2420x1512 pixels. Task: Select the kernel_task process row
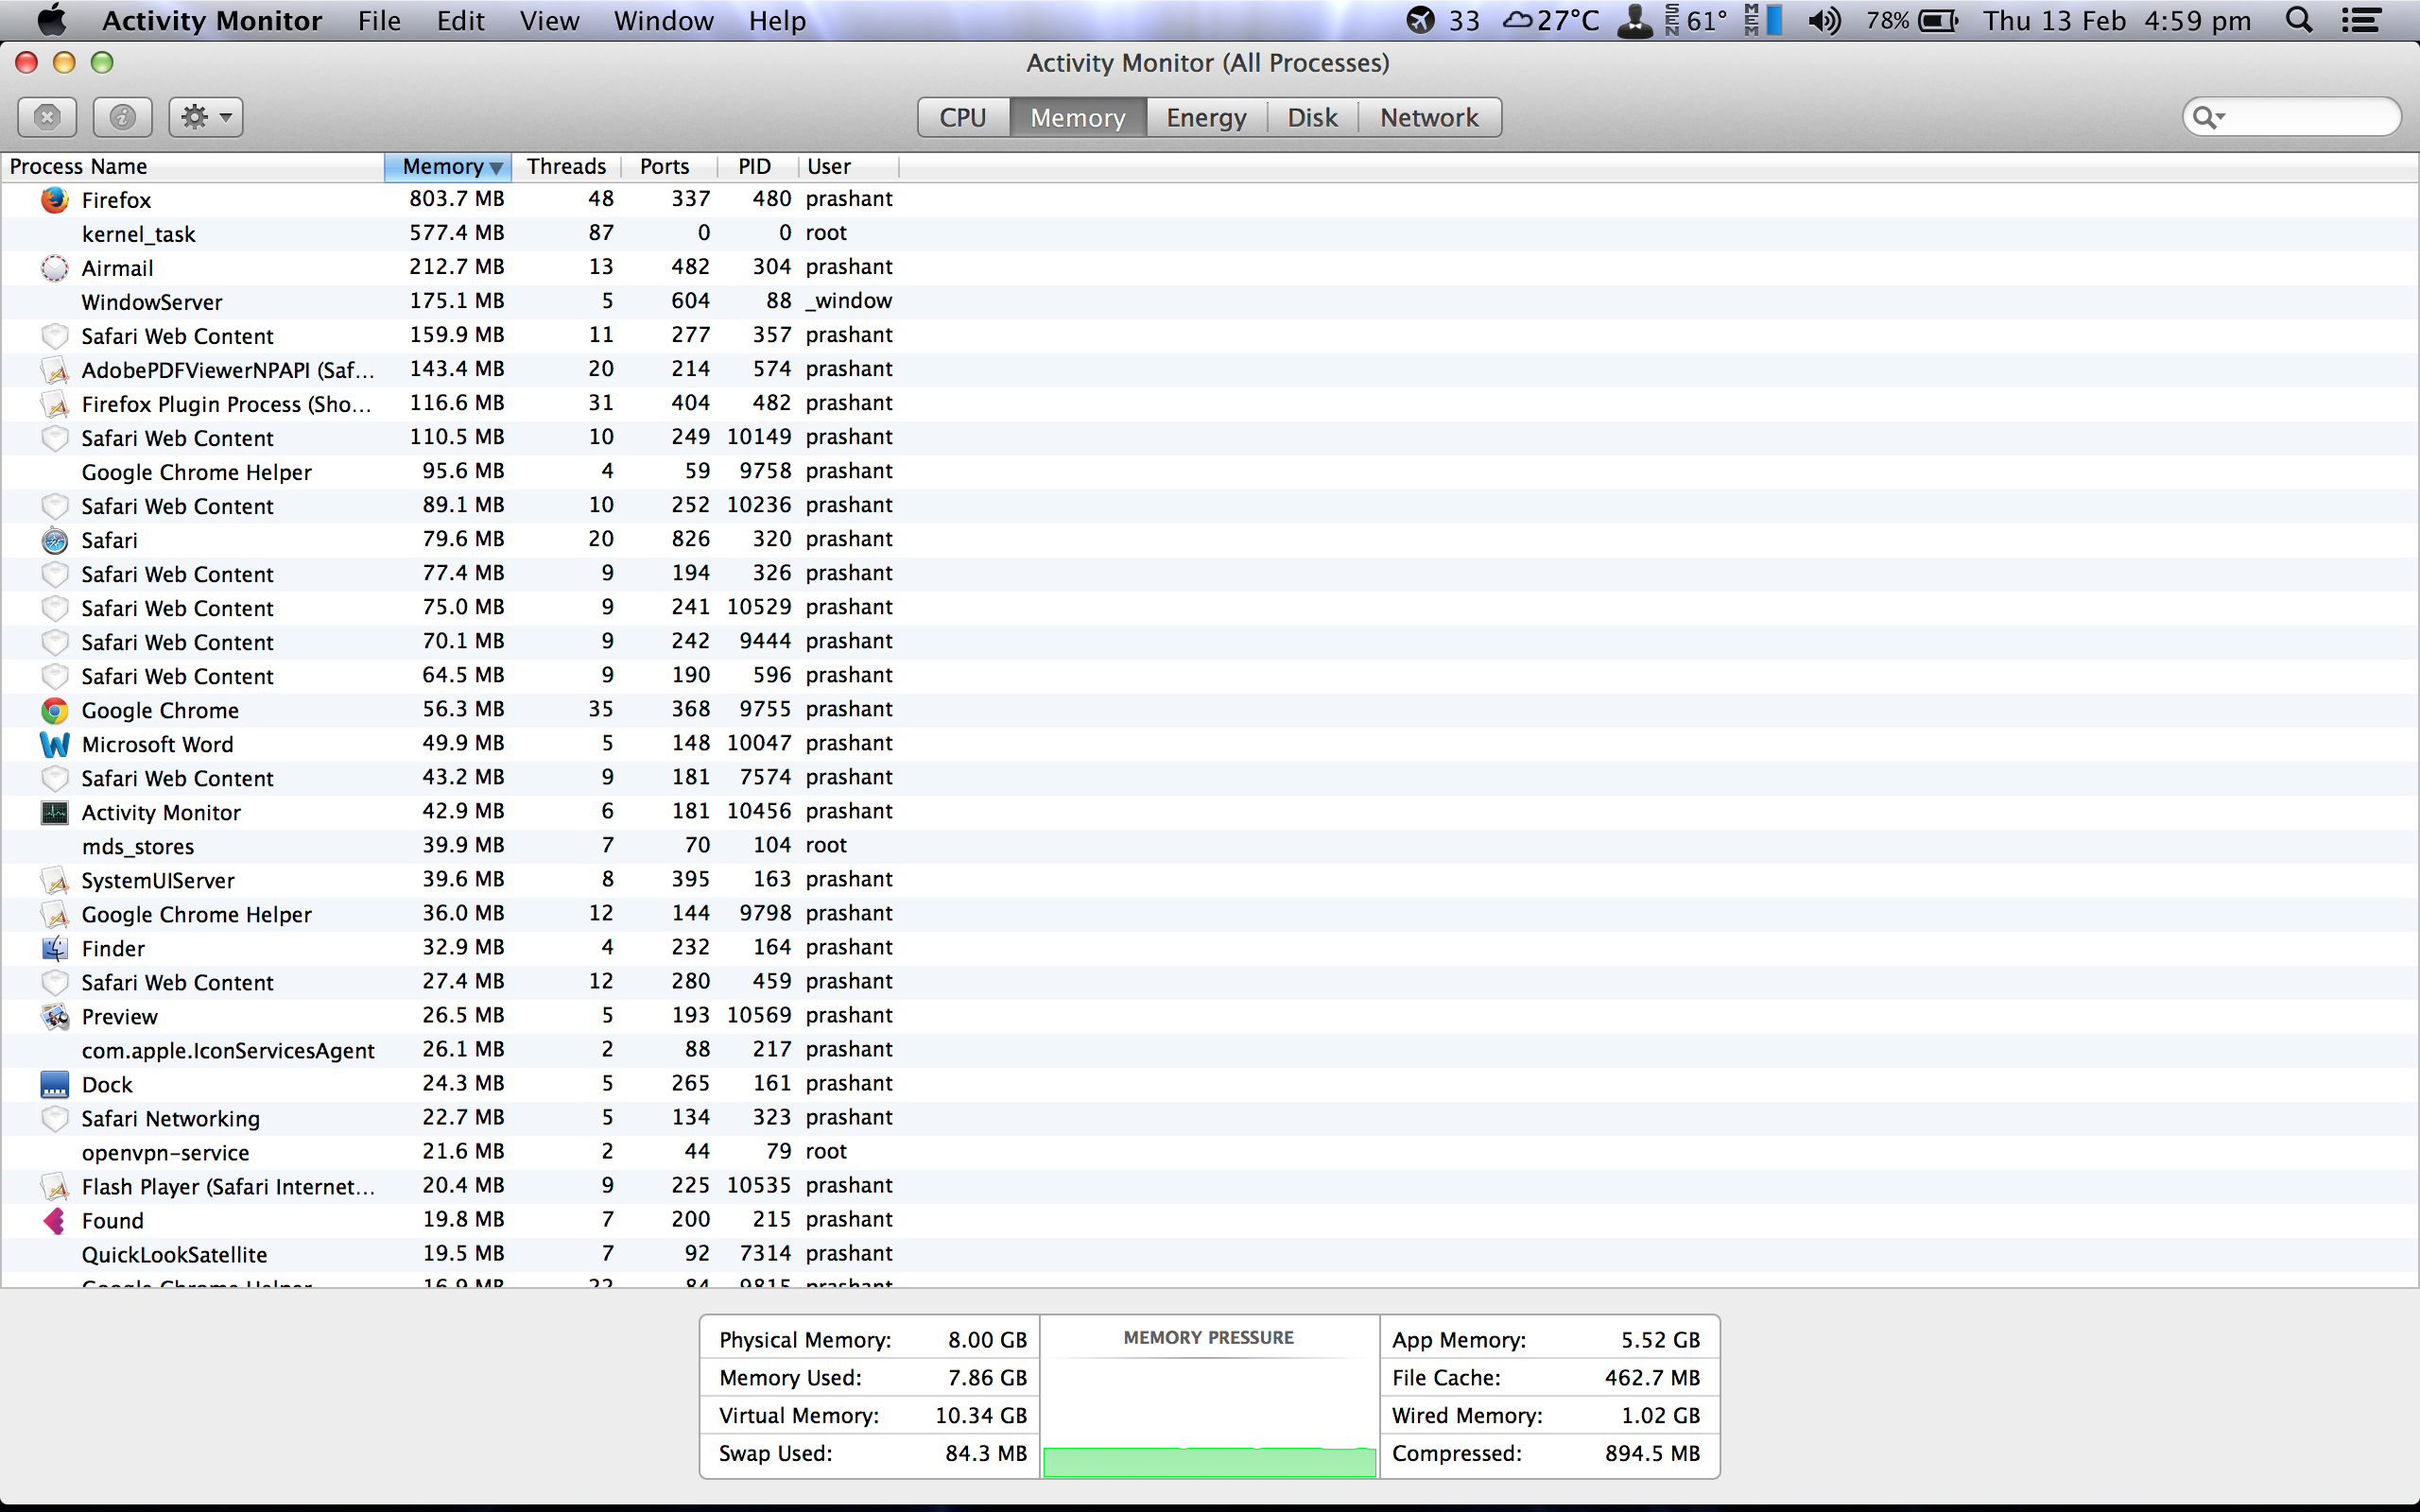1210,234
